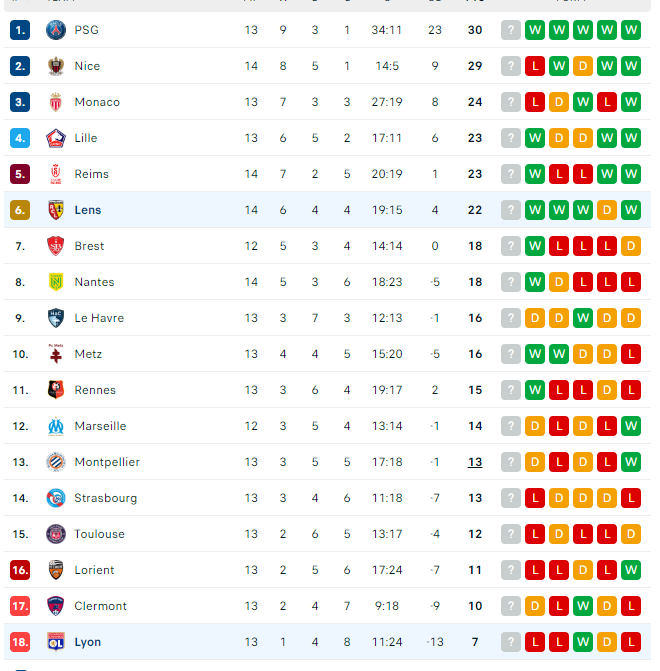
Task: Open the Nantes team page link
Action: 94,282
